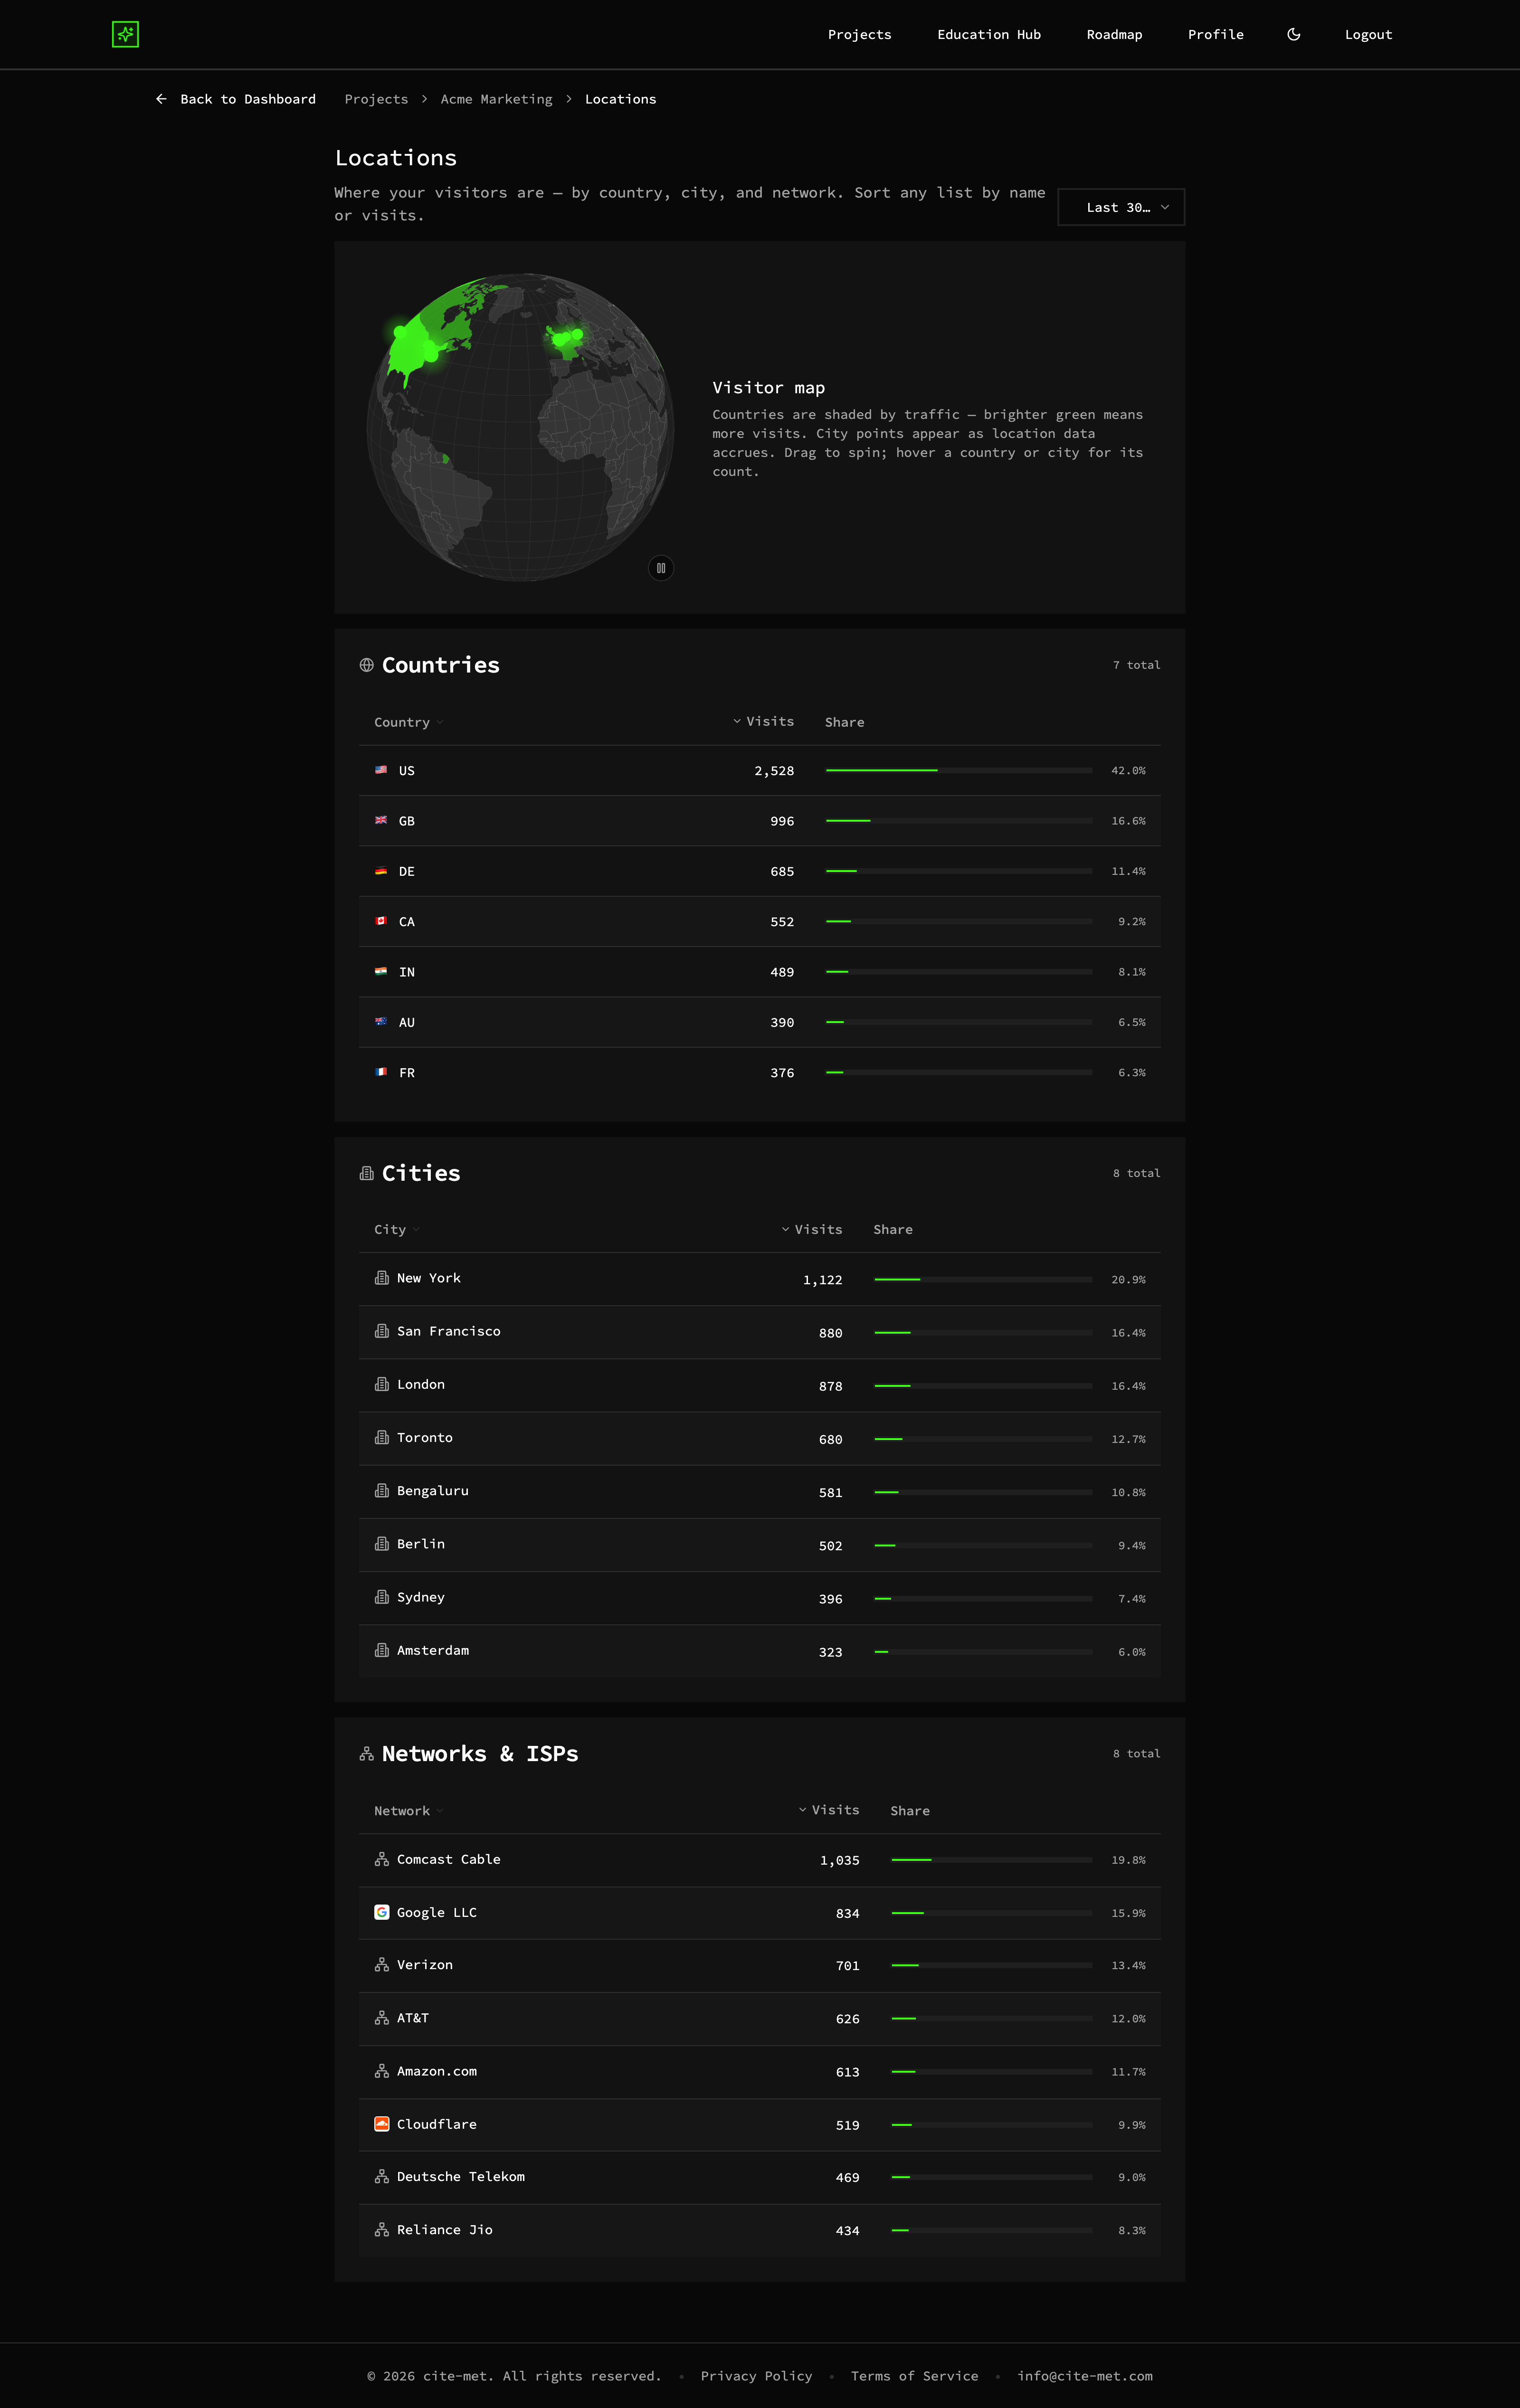Click the FR flag icon

(x=381, y=1072)
